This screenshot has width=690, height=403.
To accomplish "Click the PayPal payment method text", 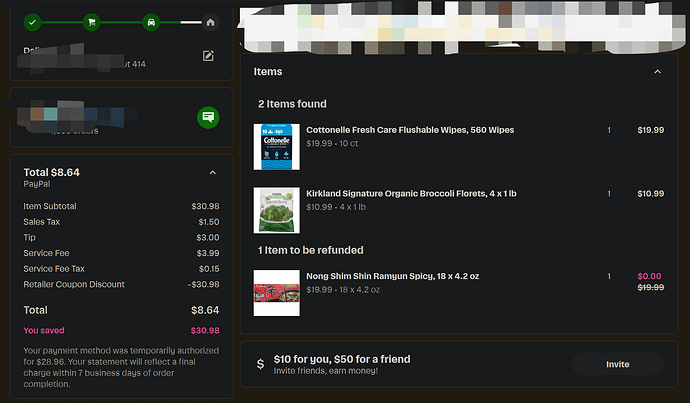I will tap(37, 184).
